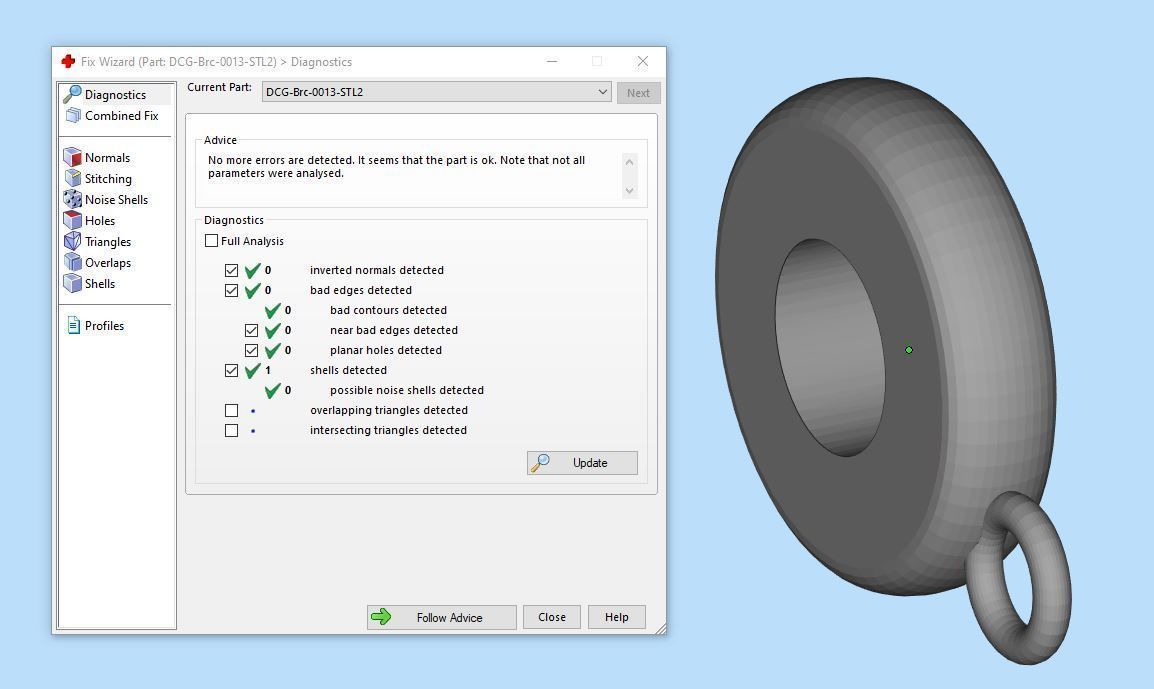Click green checkmark beside planar holes detected
The width and height of the screenshot is (1154, 689).
272,350
